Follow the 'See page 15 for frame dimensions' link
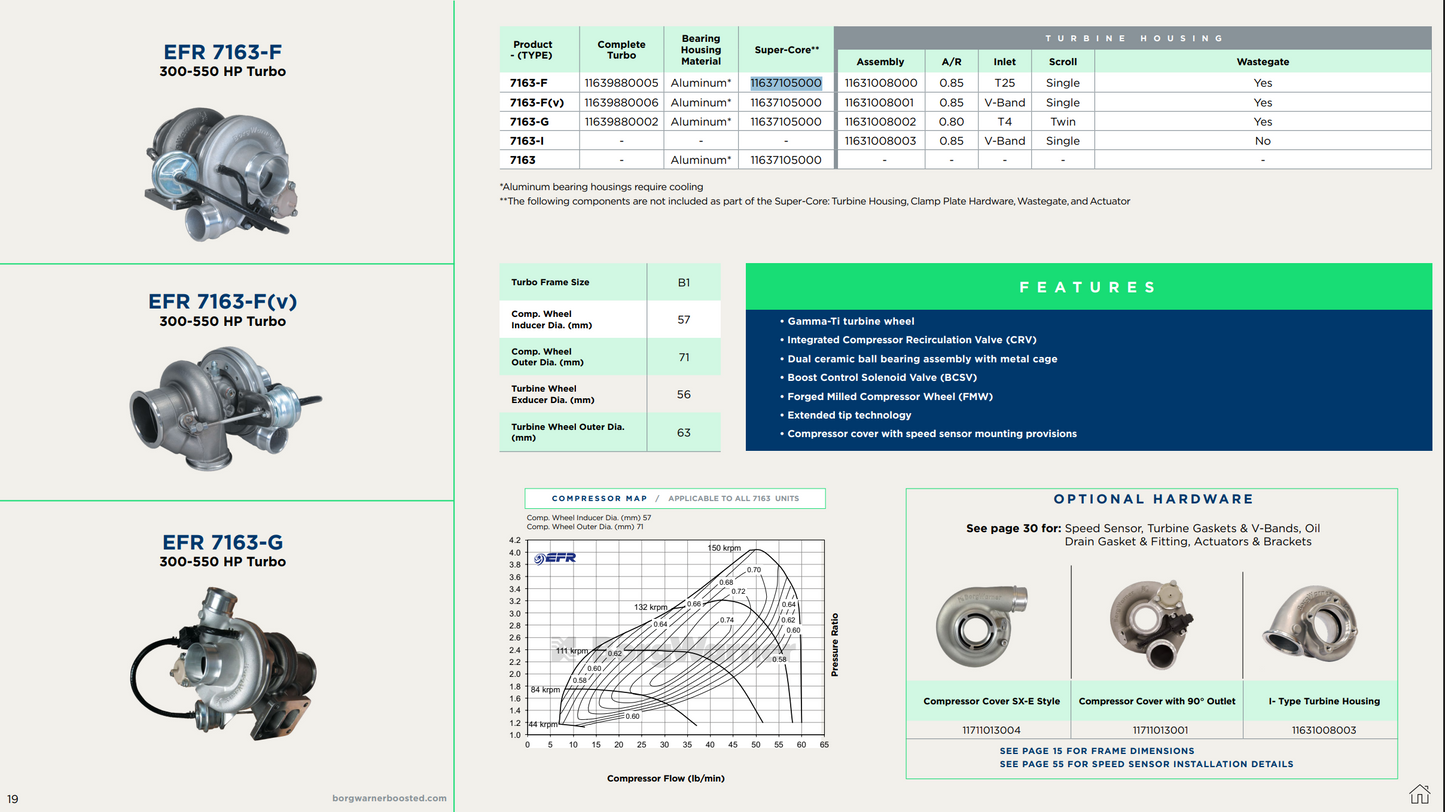This screenshot has width=1445, height=812. [1097, 751]
